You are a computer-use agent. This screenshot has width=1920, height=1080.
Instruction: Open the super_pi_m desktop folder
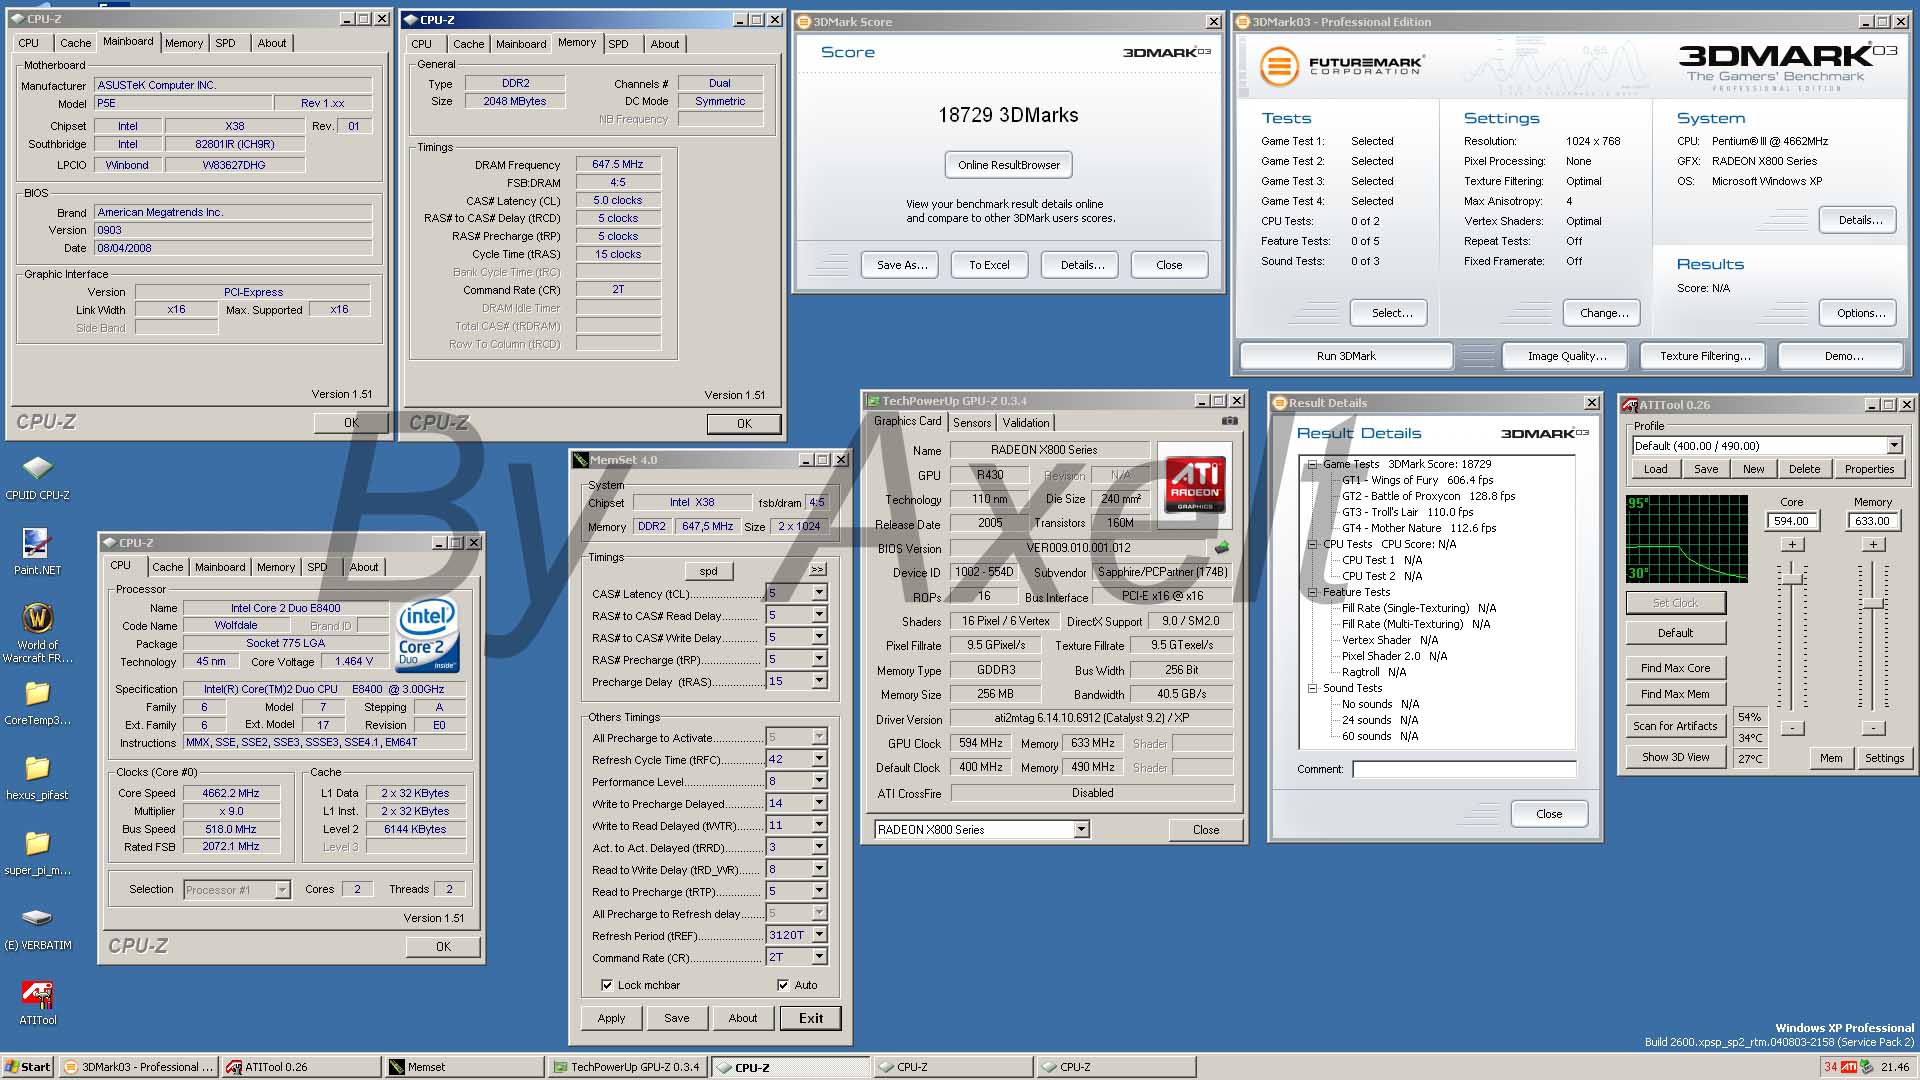(x=37, y=852)
